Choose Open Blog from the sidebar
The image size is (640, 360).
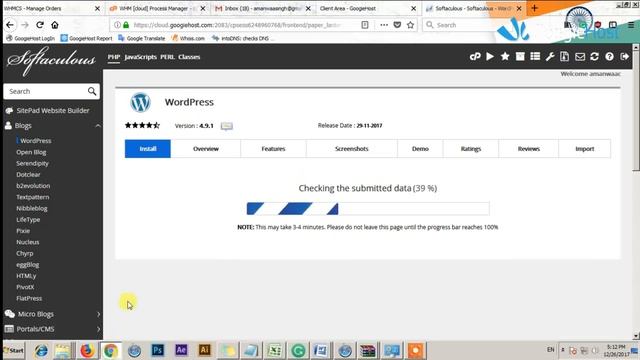pyautogui.click(x=31, y=152)
